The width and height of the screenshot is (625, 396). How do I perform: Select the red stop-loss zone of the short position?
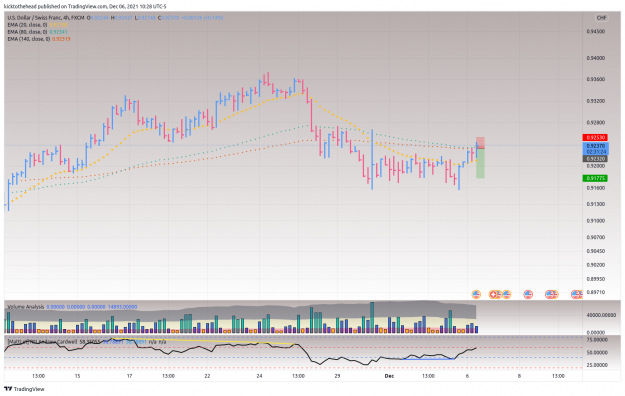coord(480,143)
